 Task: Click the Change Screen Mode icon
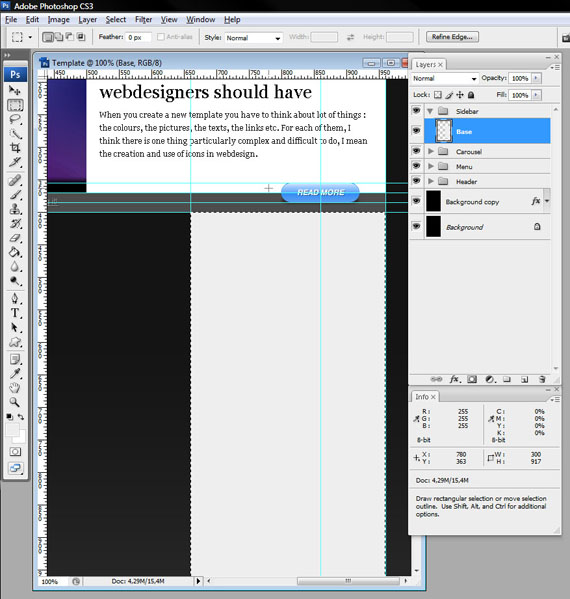click(x=15, y=468)
